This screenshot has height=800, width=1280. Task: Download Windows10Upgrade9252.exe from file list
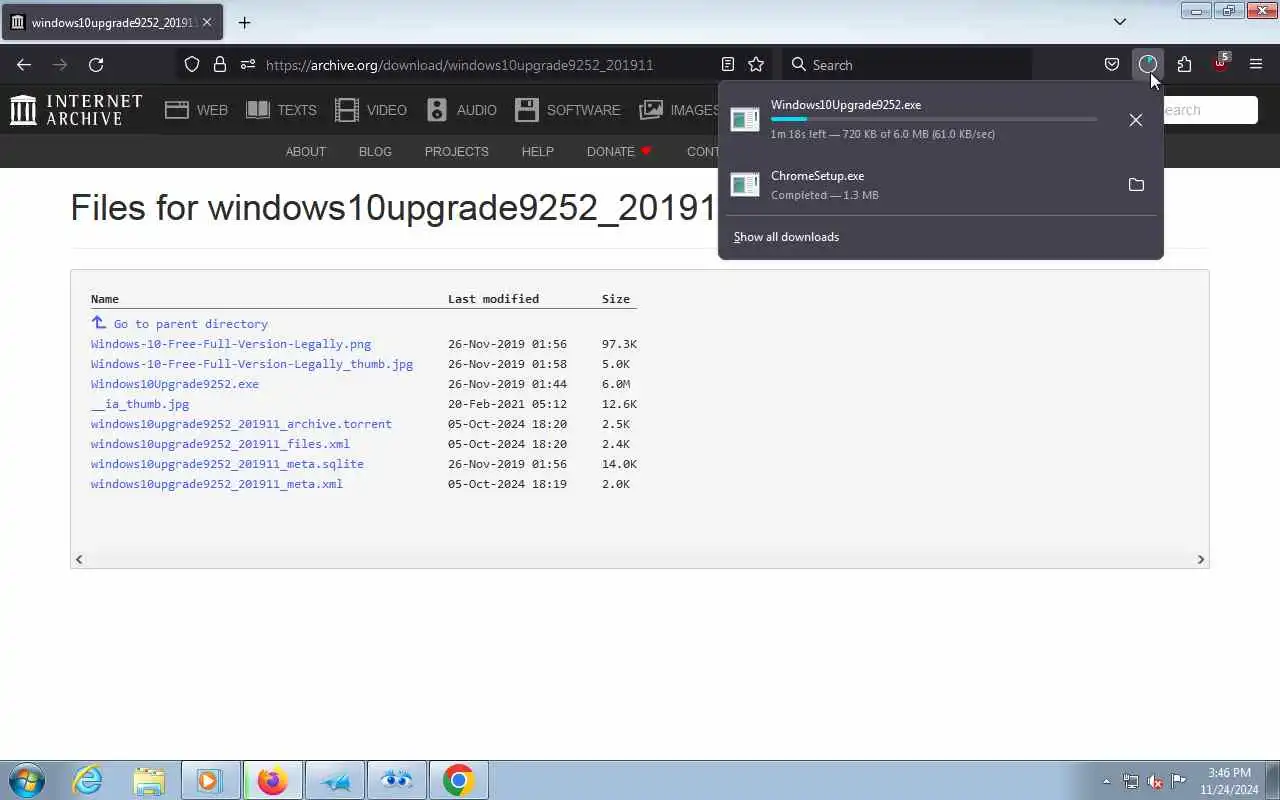(175, 384)
